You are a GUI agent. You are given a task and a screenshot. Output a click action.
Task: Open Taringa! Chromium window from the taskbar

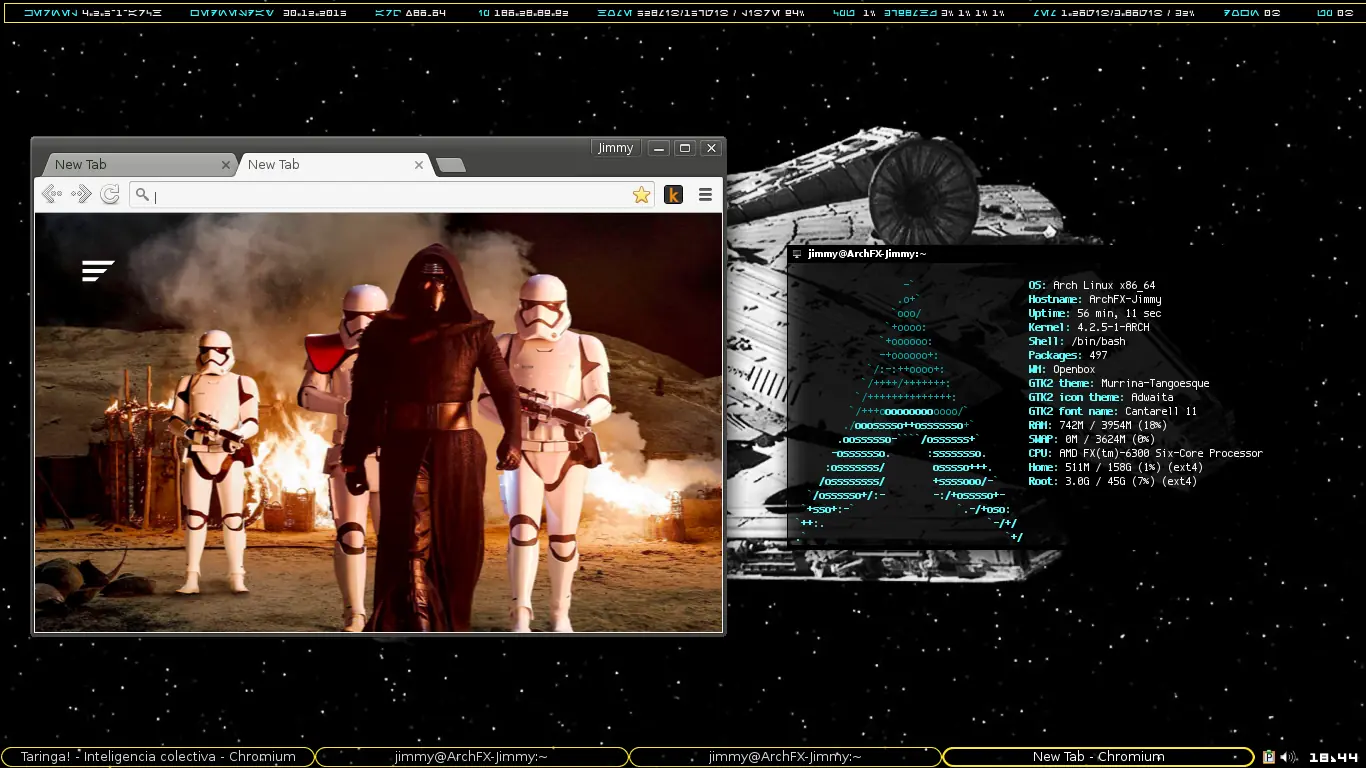pyautogui.click(x=158, y=757)
